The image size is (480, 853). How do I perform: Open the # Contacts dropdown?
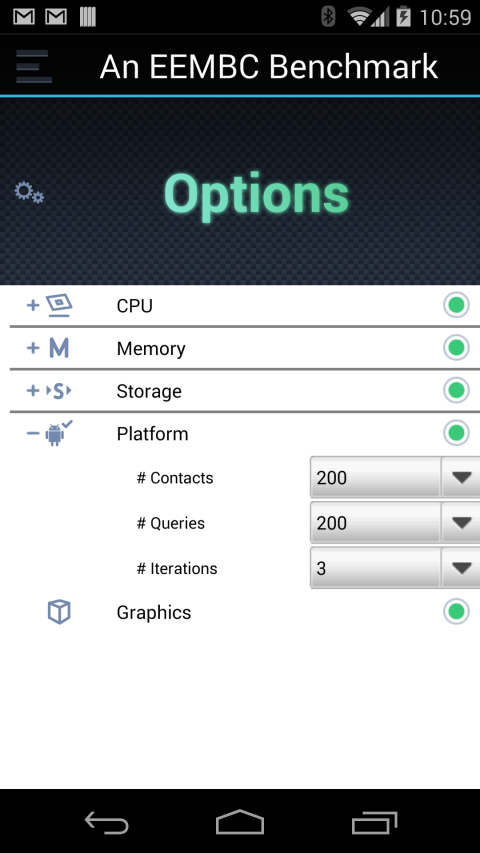coord(395,478)
